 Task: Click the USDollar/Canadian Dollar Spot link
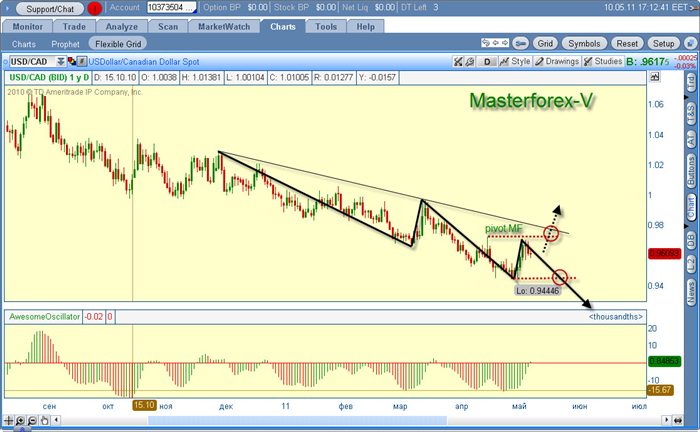click(x=144, y=62)
